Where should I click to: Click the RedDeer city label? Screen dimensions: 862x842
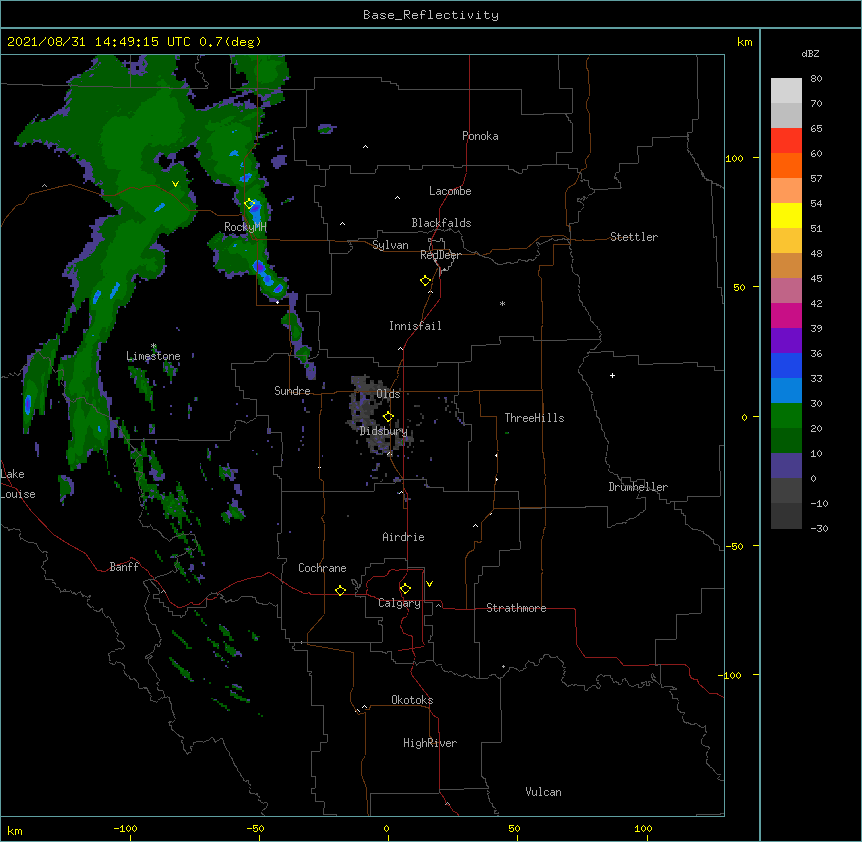coord(440,255)
